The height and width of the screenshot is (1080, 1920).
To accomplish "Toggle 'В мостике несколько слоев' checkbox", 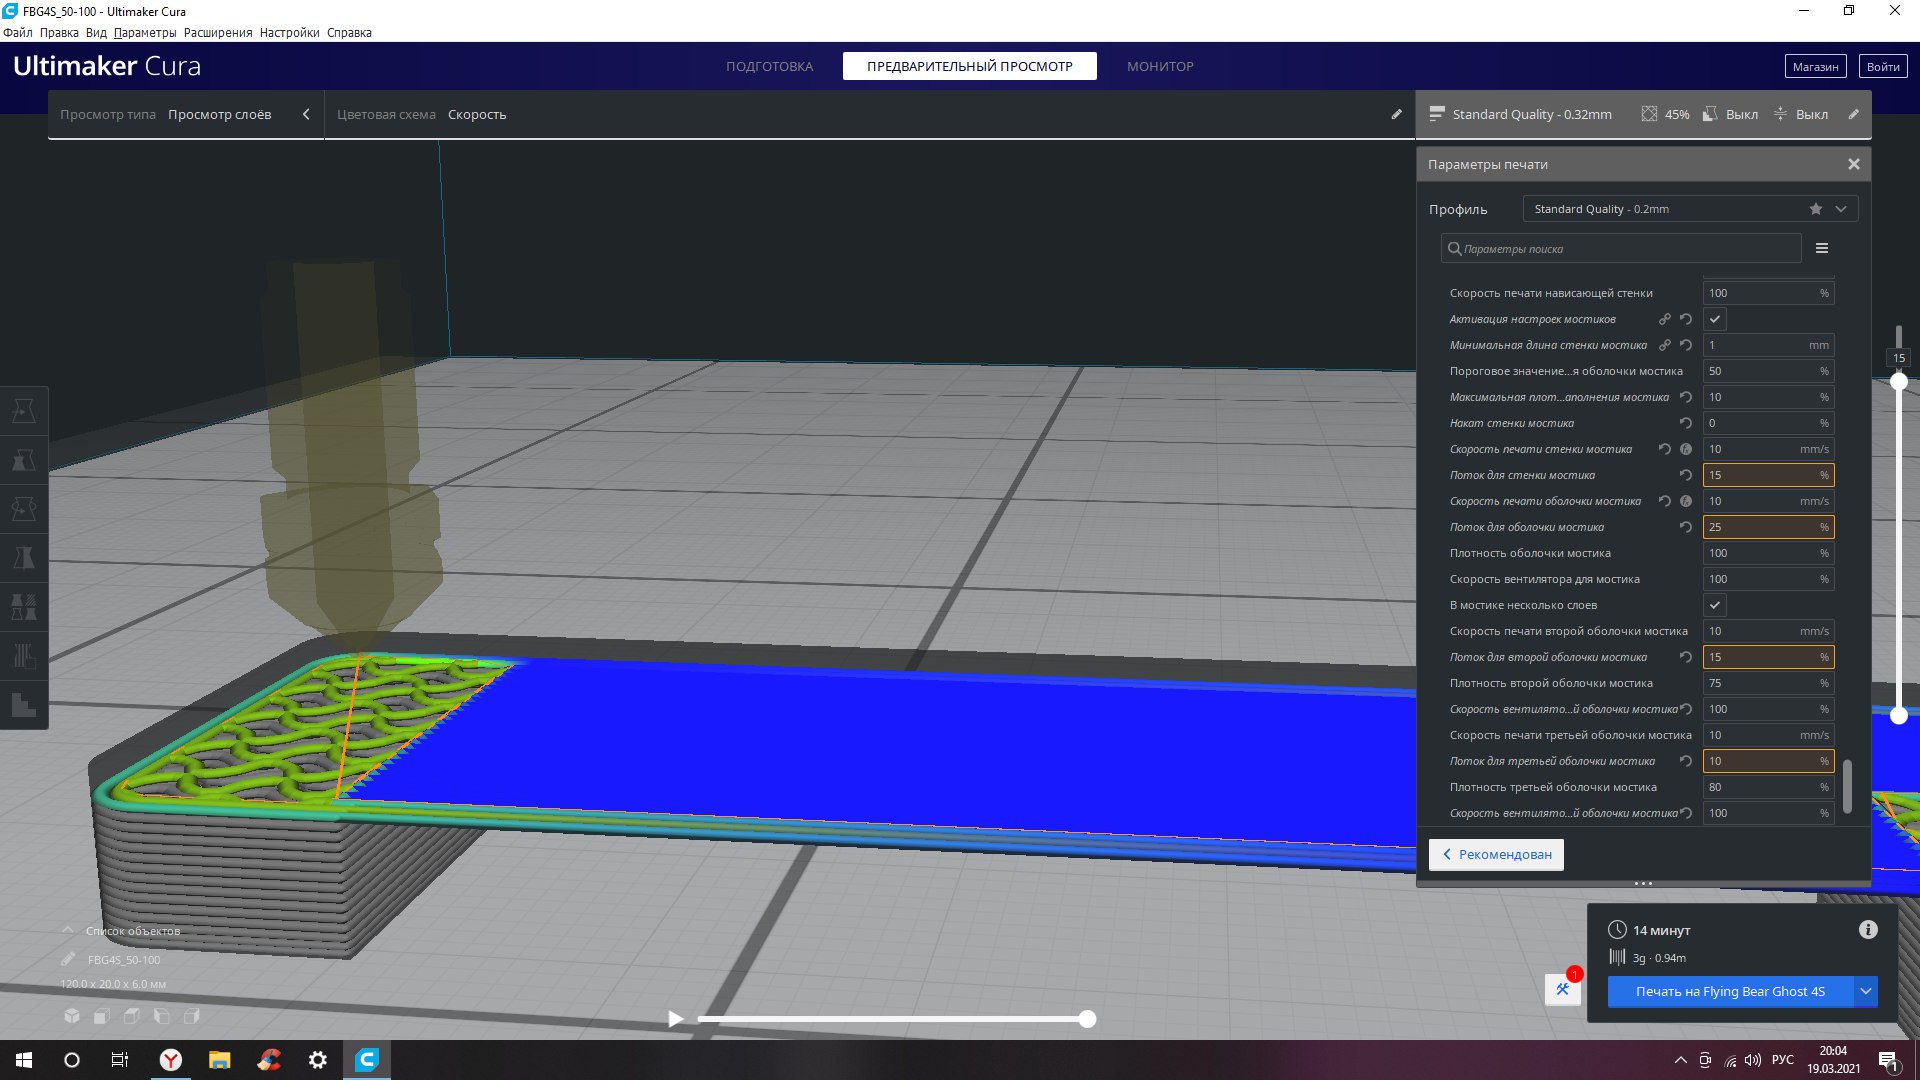I will [x=1715, y=605].
